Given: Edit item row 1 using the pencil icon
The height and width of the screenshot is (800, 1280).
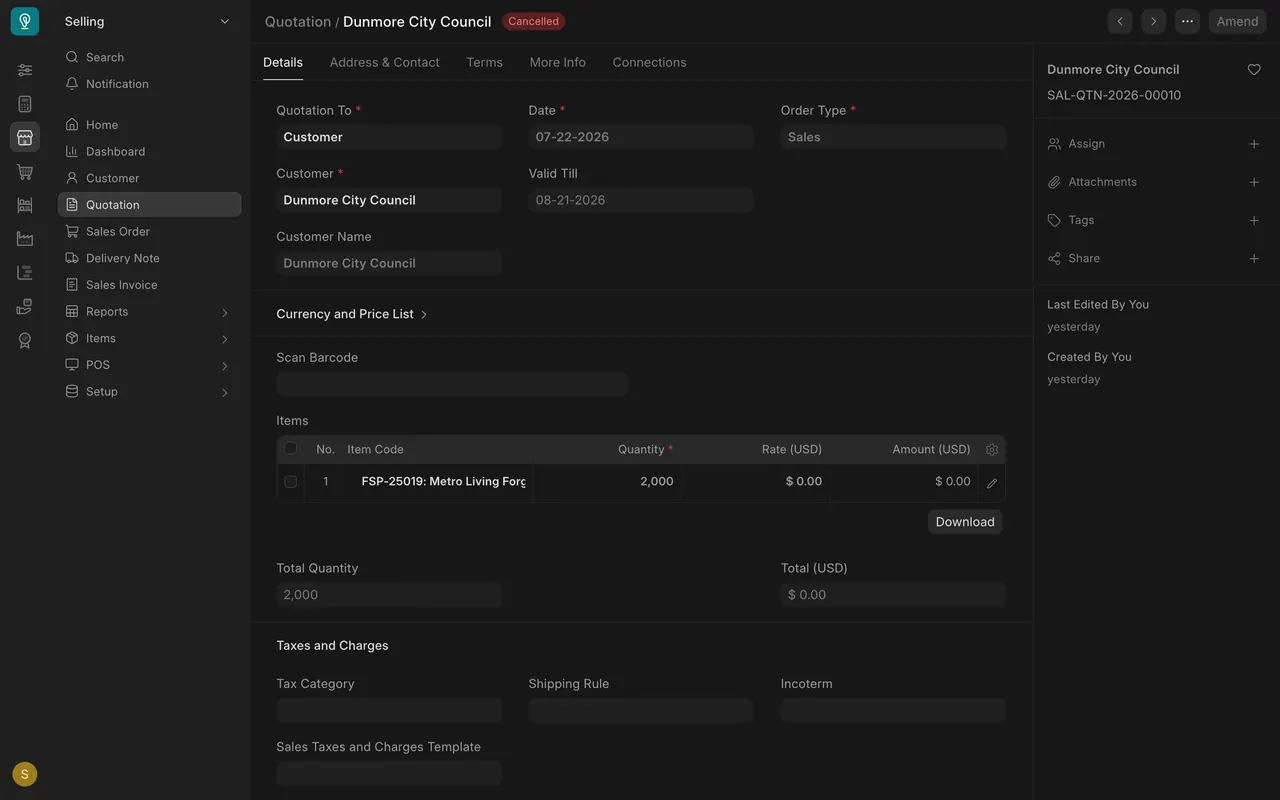Looking at the screenshot, I should 992,483.
